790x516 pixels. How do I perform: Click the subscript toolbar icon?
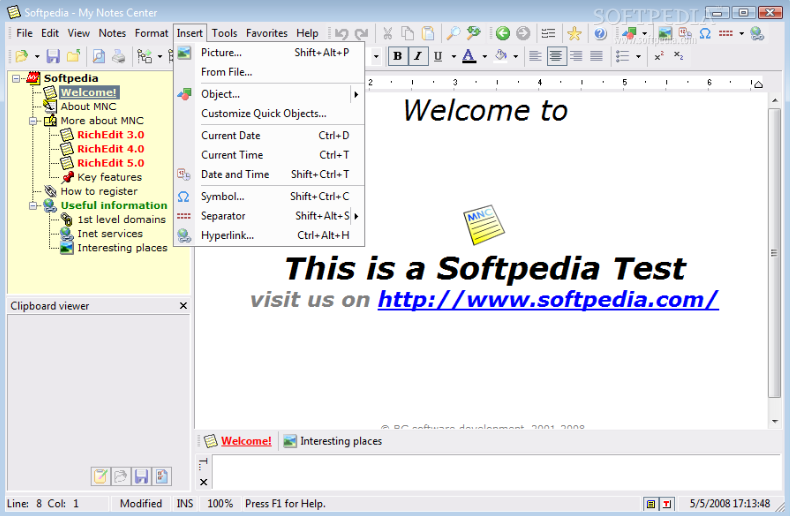click(679, 56)
